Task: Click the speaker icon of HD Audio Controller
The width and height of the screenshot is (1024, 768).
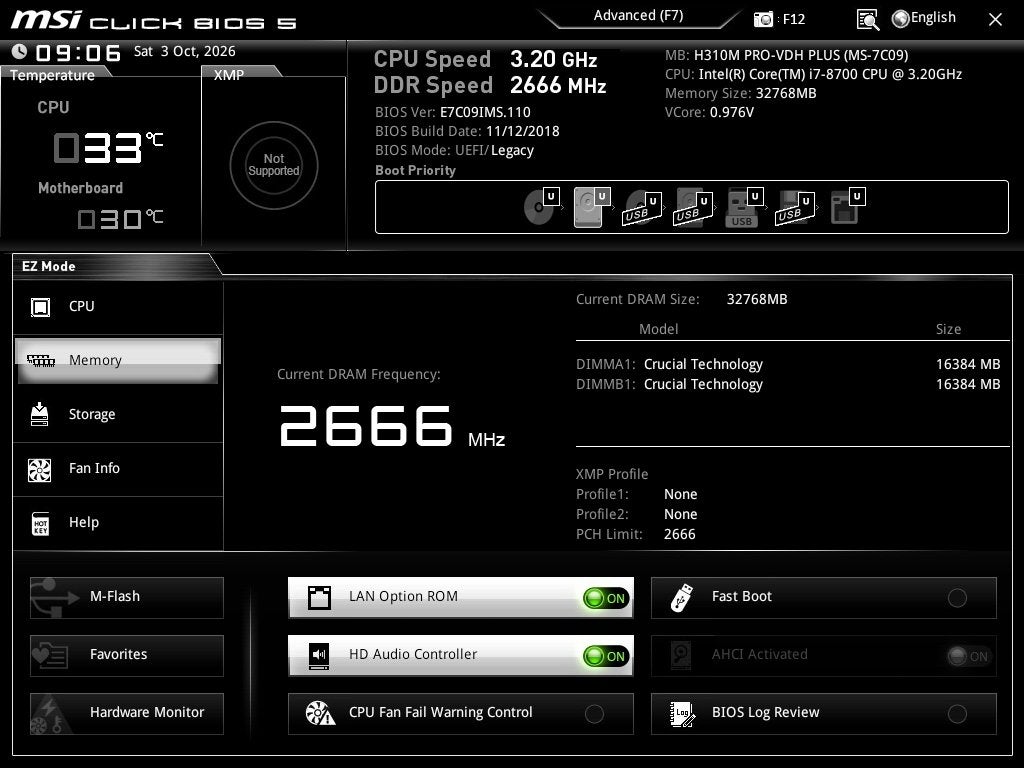Action: pos(319,656)
